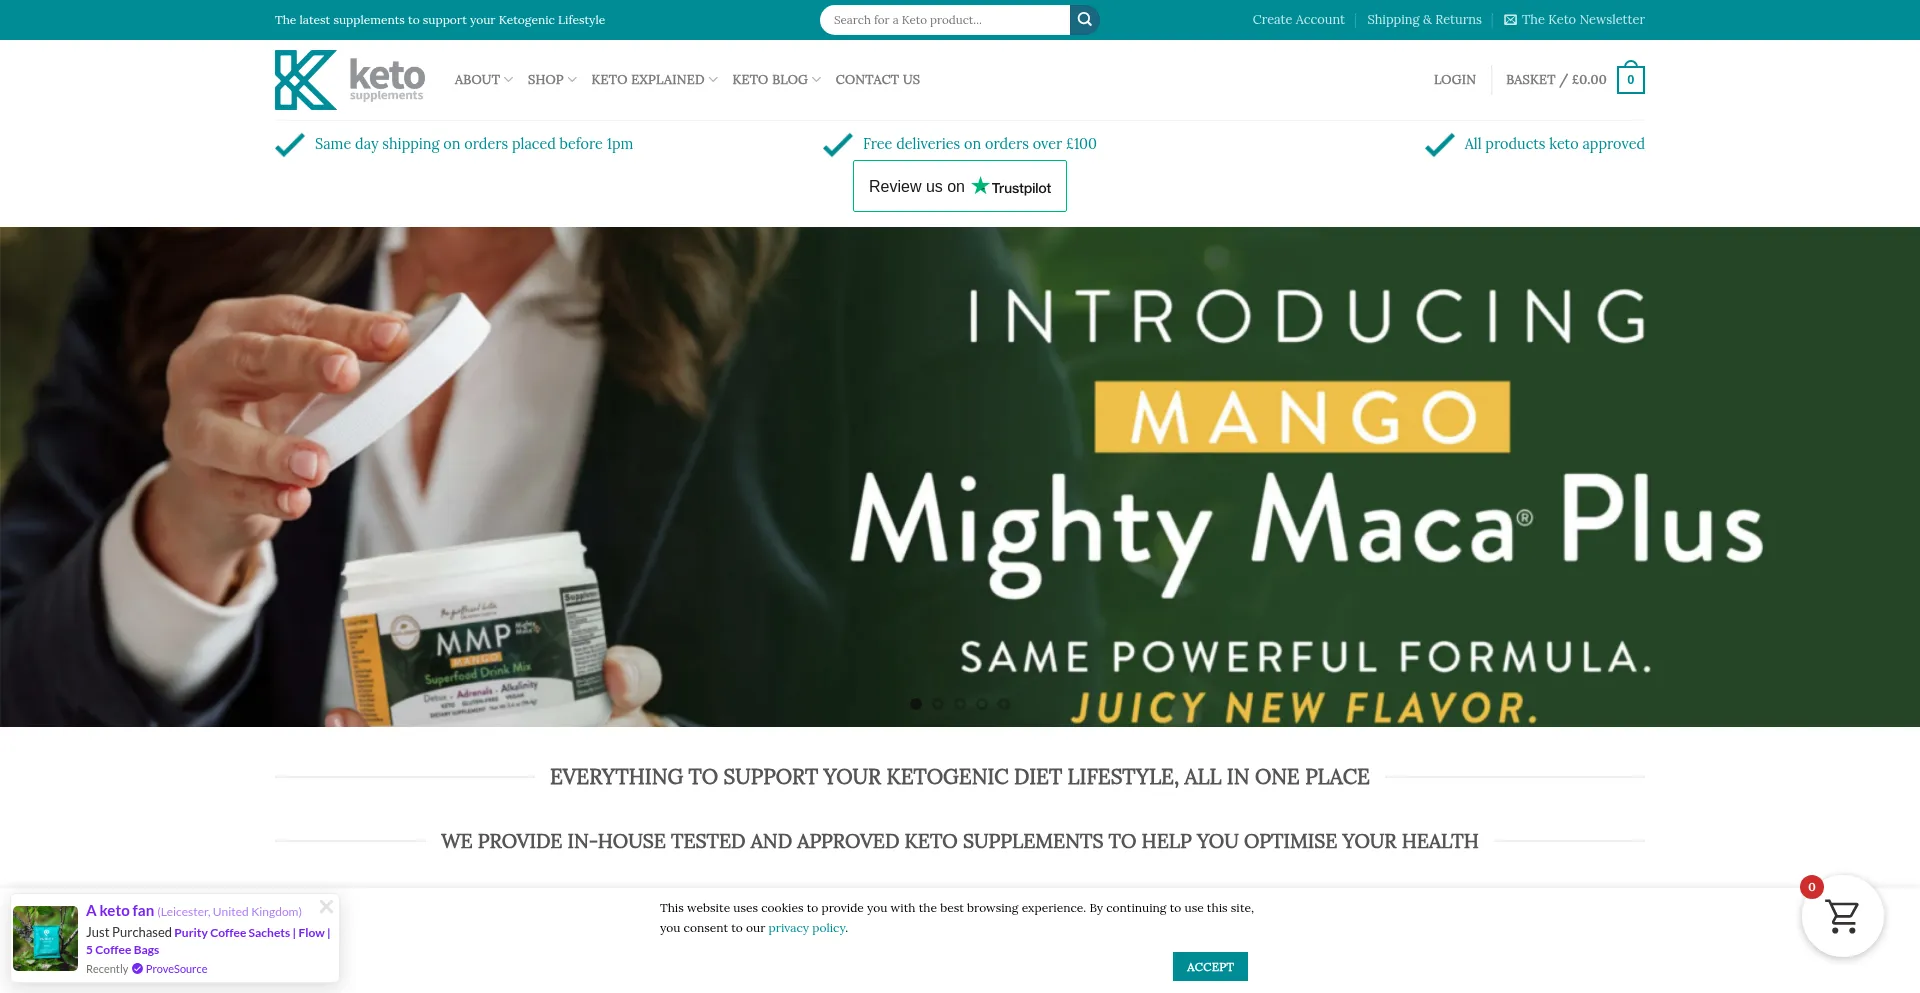Expand the About menu dropdown
1920x993 pixels.
(483, 80)
